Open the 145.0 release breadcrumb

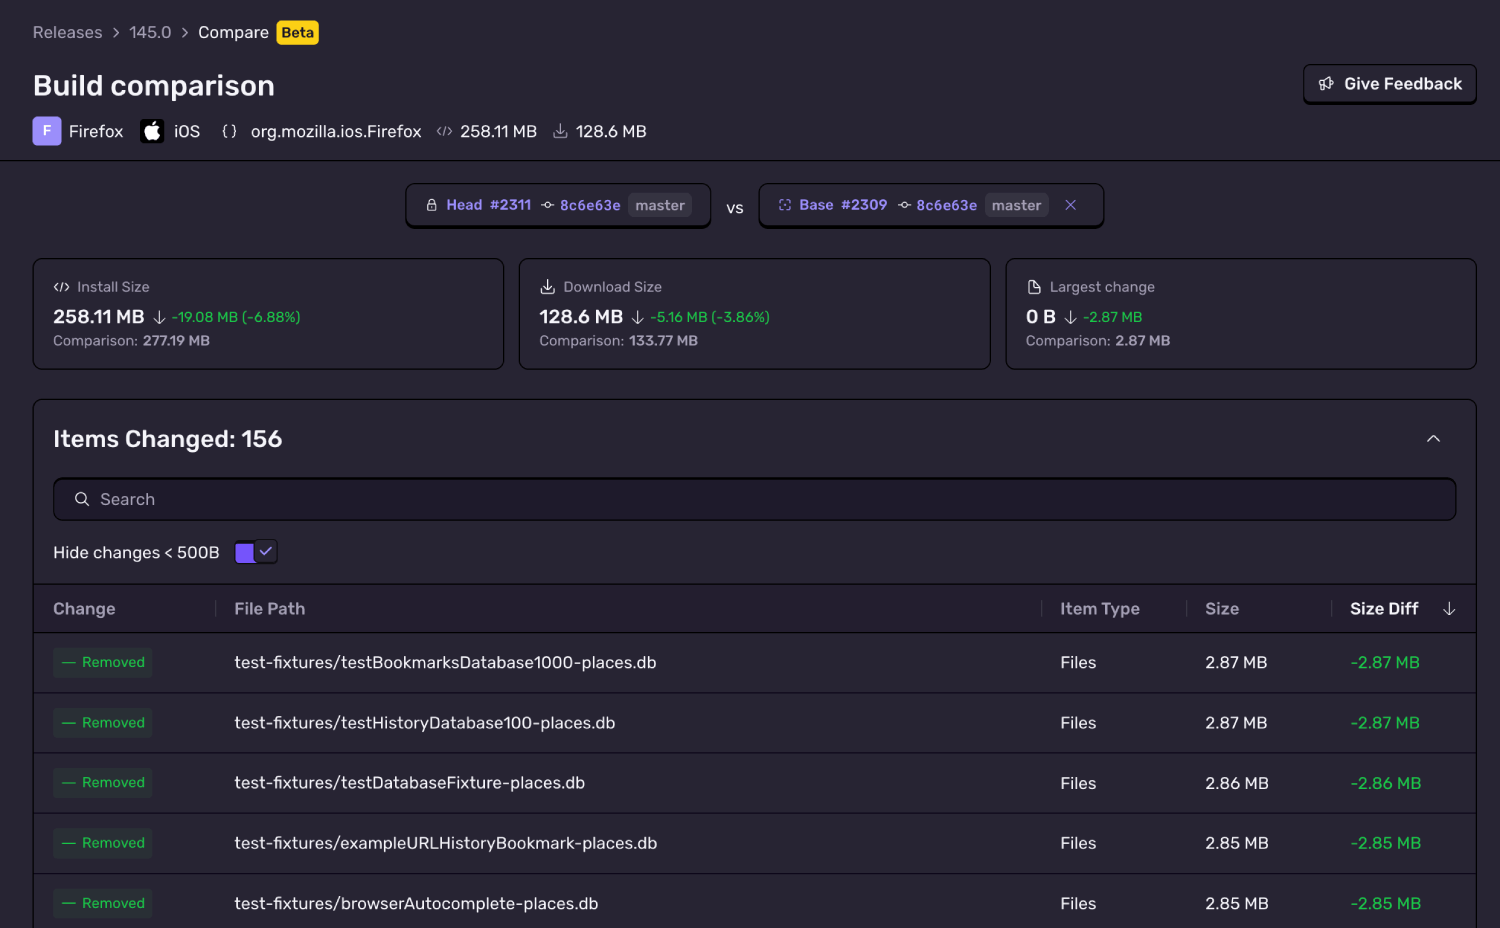[x=150, y=32]
